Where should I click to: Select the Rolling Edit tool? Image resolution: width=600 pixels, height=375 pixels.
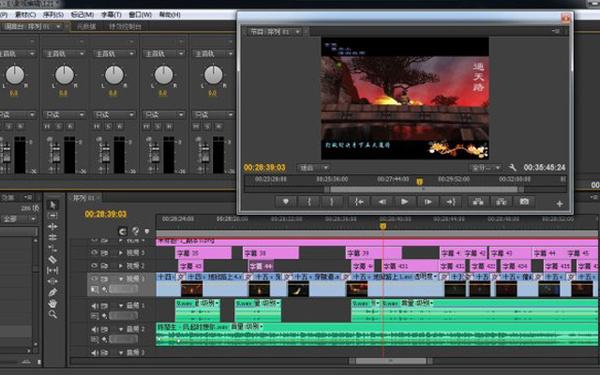(x=53, y=237)
